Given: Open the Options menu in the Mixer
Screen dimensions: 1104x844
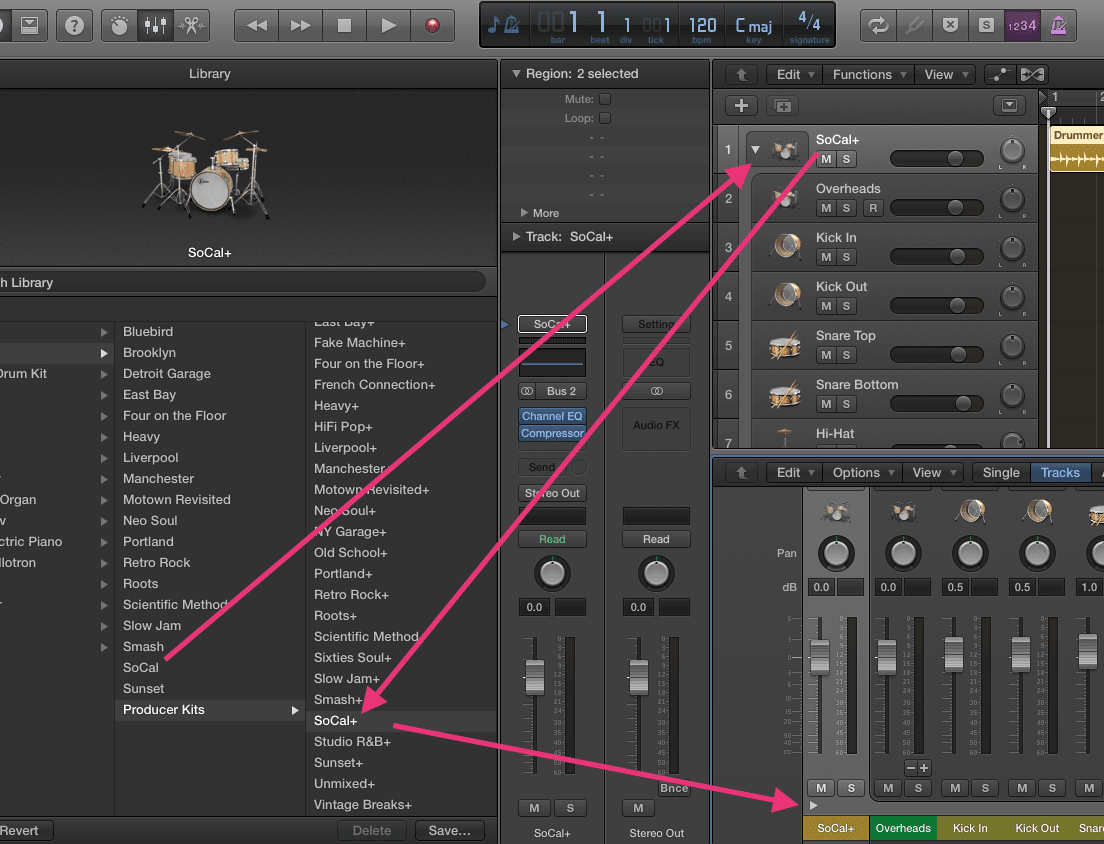Looking at the screenshot, I should [862, 472].
